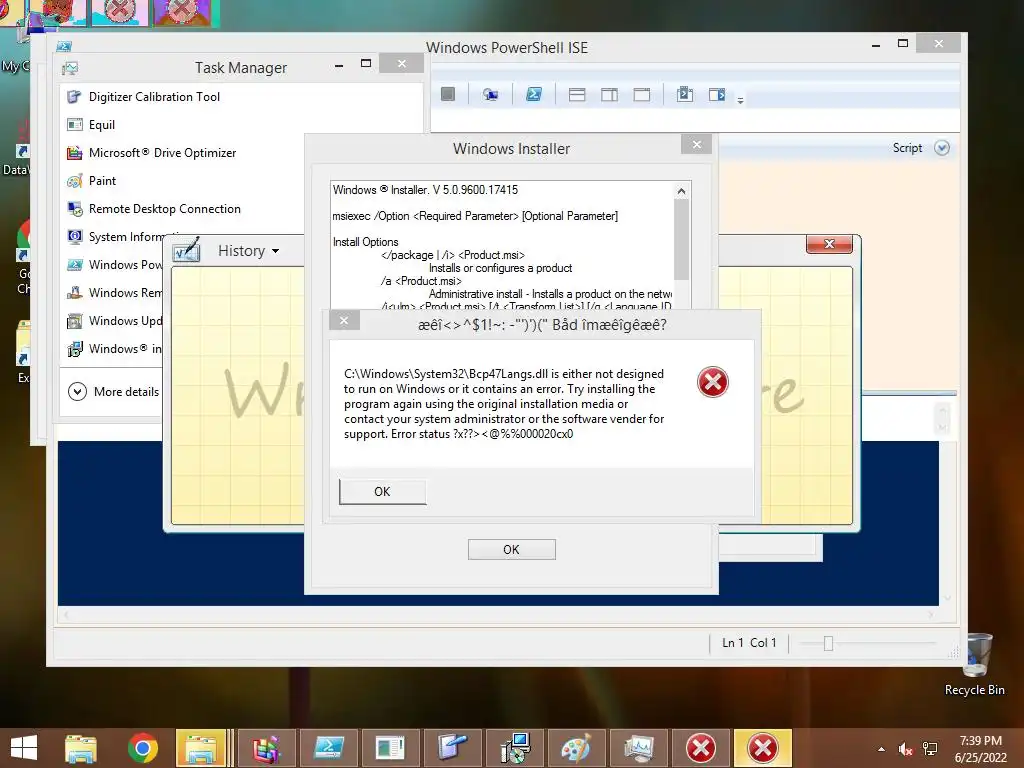This screenshot has height=768, width=1024.
Task: Click the Windows Installer vertical scrollbar thumb
Action: coord(681,239)
